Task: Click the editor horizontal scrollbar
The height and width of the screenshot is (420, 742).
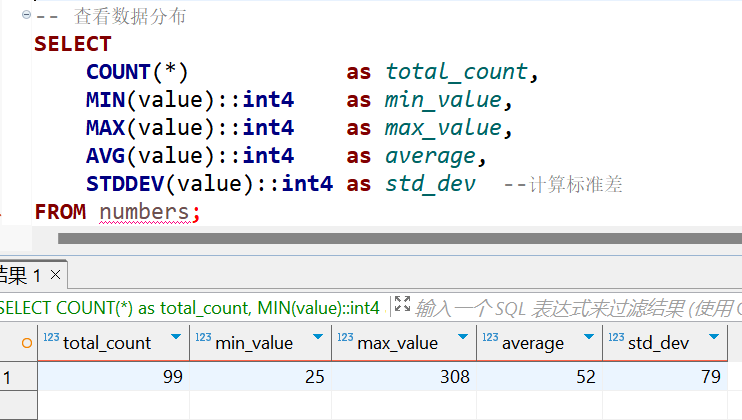Action: click(400, 238)
